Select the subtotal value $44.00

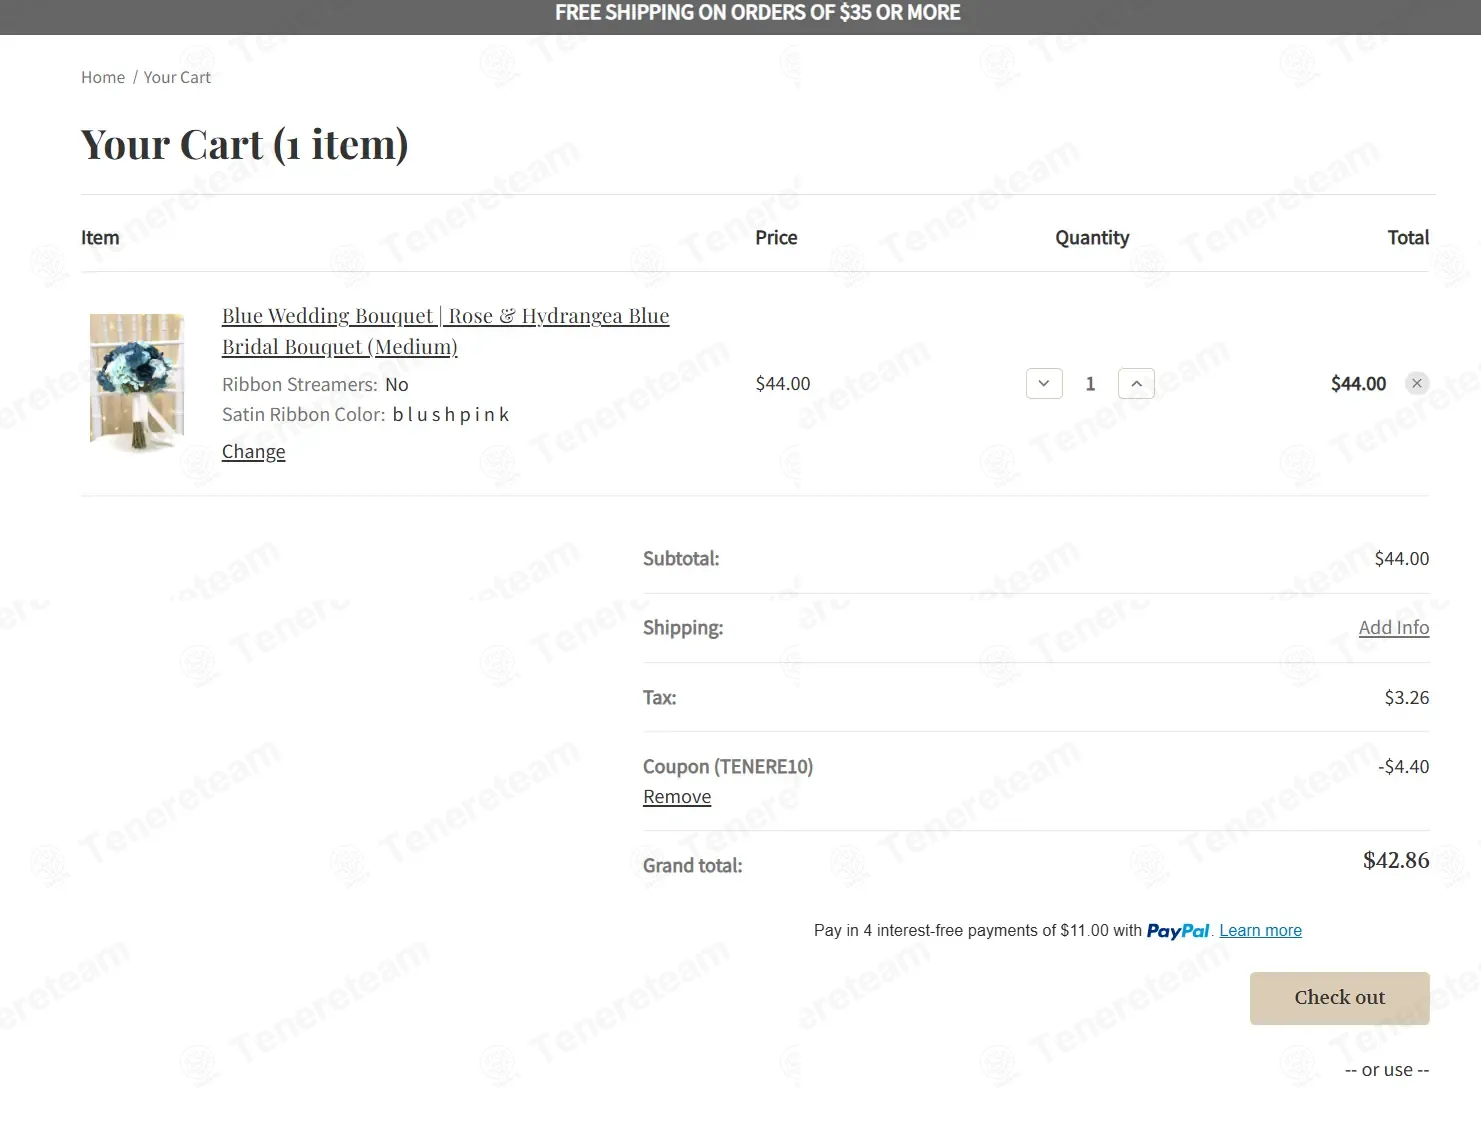pos(1402,558)
